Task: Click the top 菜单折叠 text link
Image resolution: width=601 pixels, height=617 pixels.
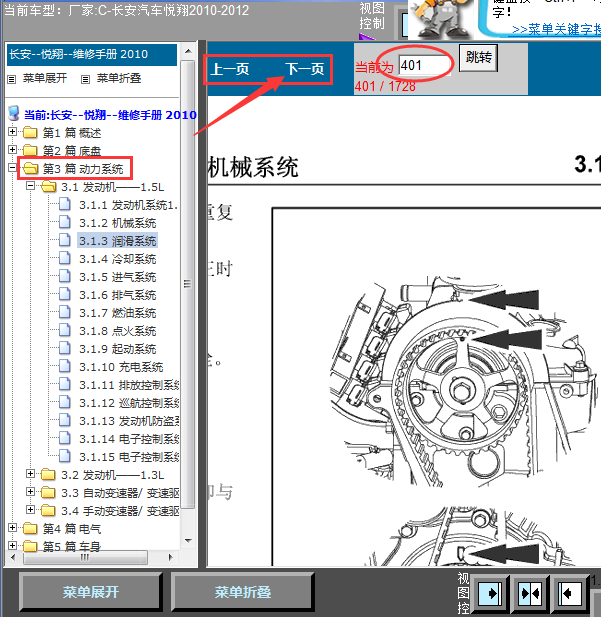Action: (x=119, y=78)
